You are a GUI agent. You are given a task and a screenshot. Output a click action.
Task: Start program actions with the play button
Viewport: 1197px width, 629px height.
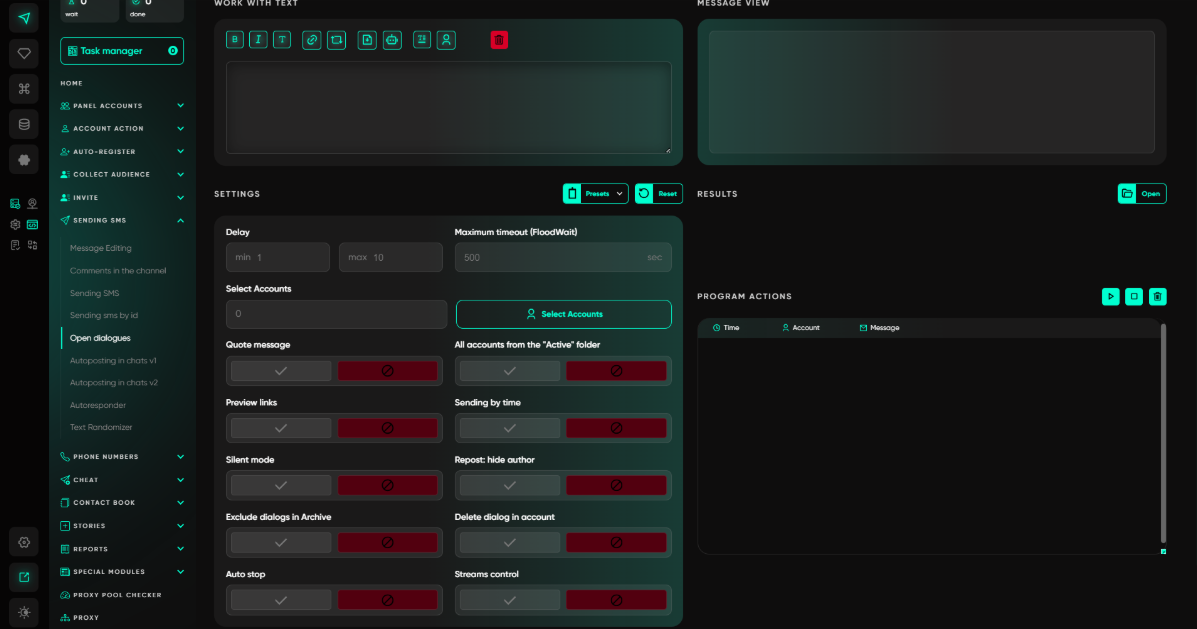click(1111, 296)
